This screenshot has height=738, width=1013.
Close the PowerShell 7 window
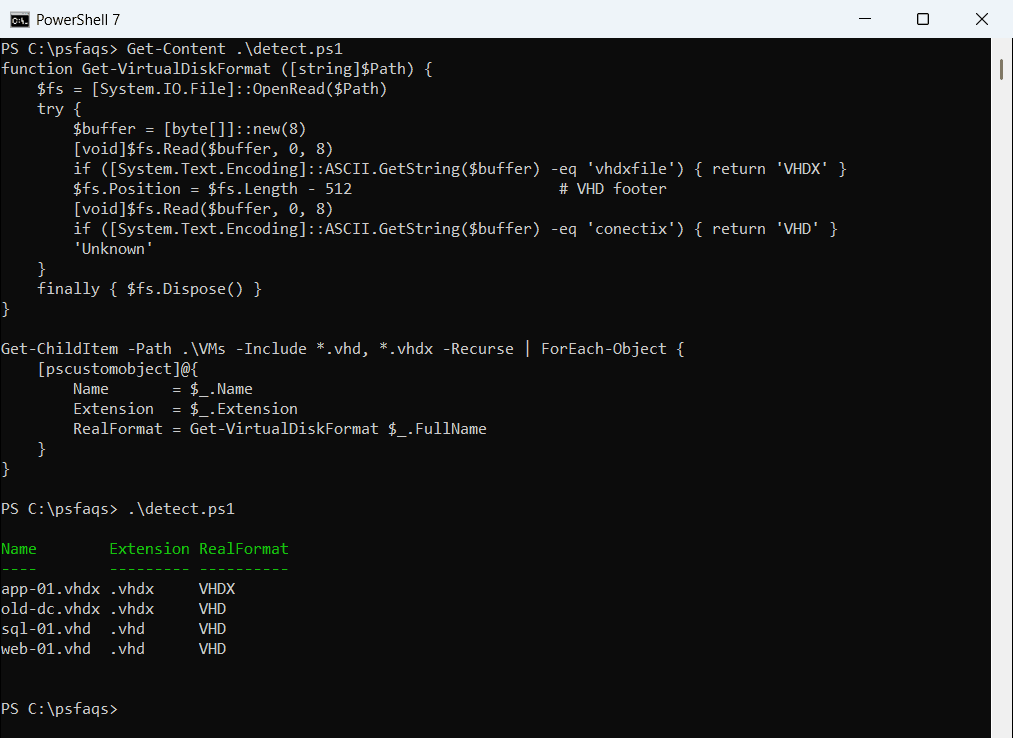pyautogui.click(x=982, y=19)
